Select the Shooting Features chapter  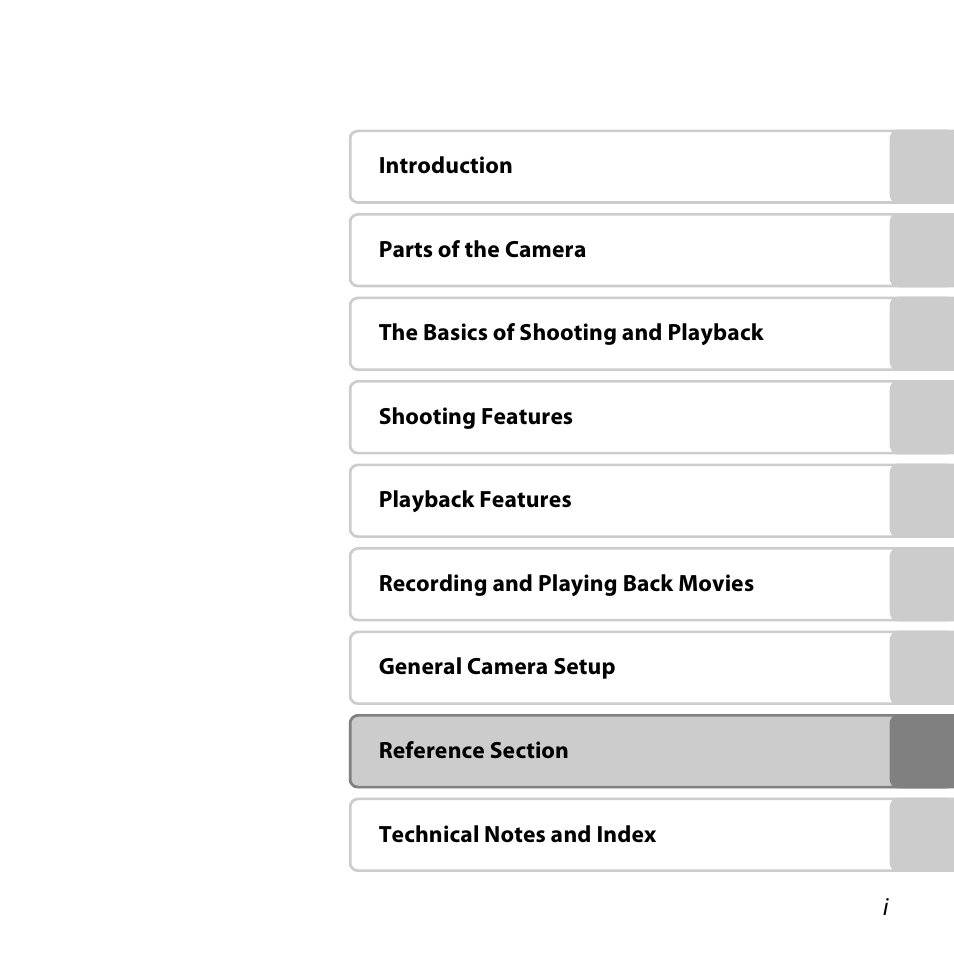point(619,417)
